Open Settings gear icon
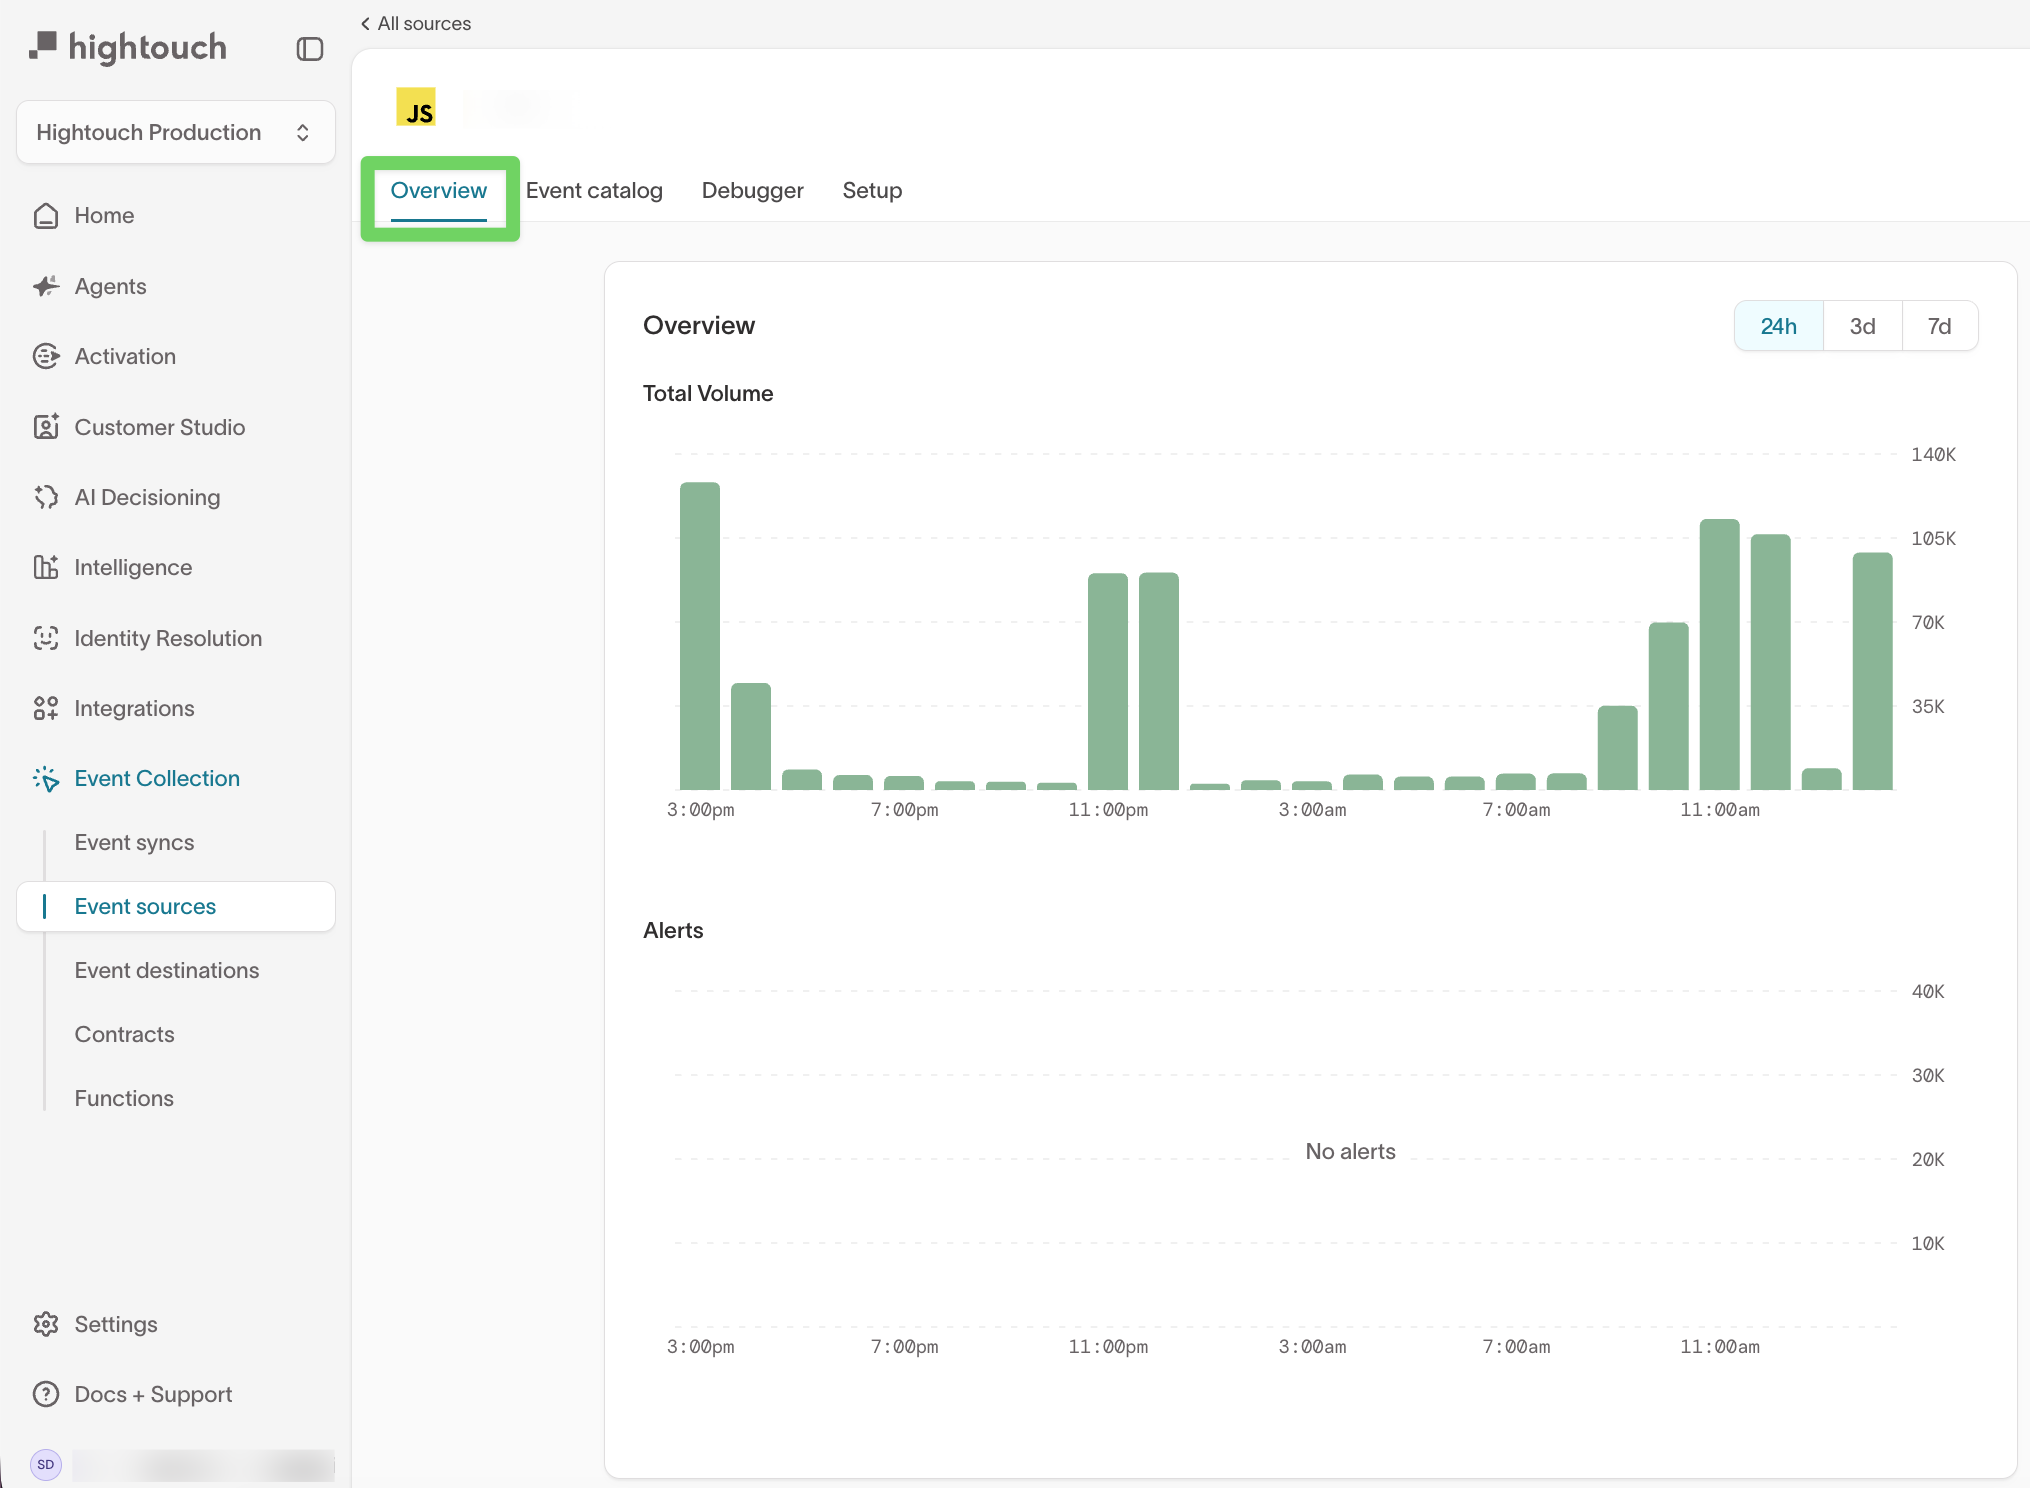 [46, 1324]
